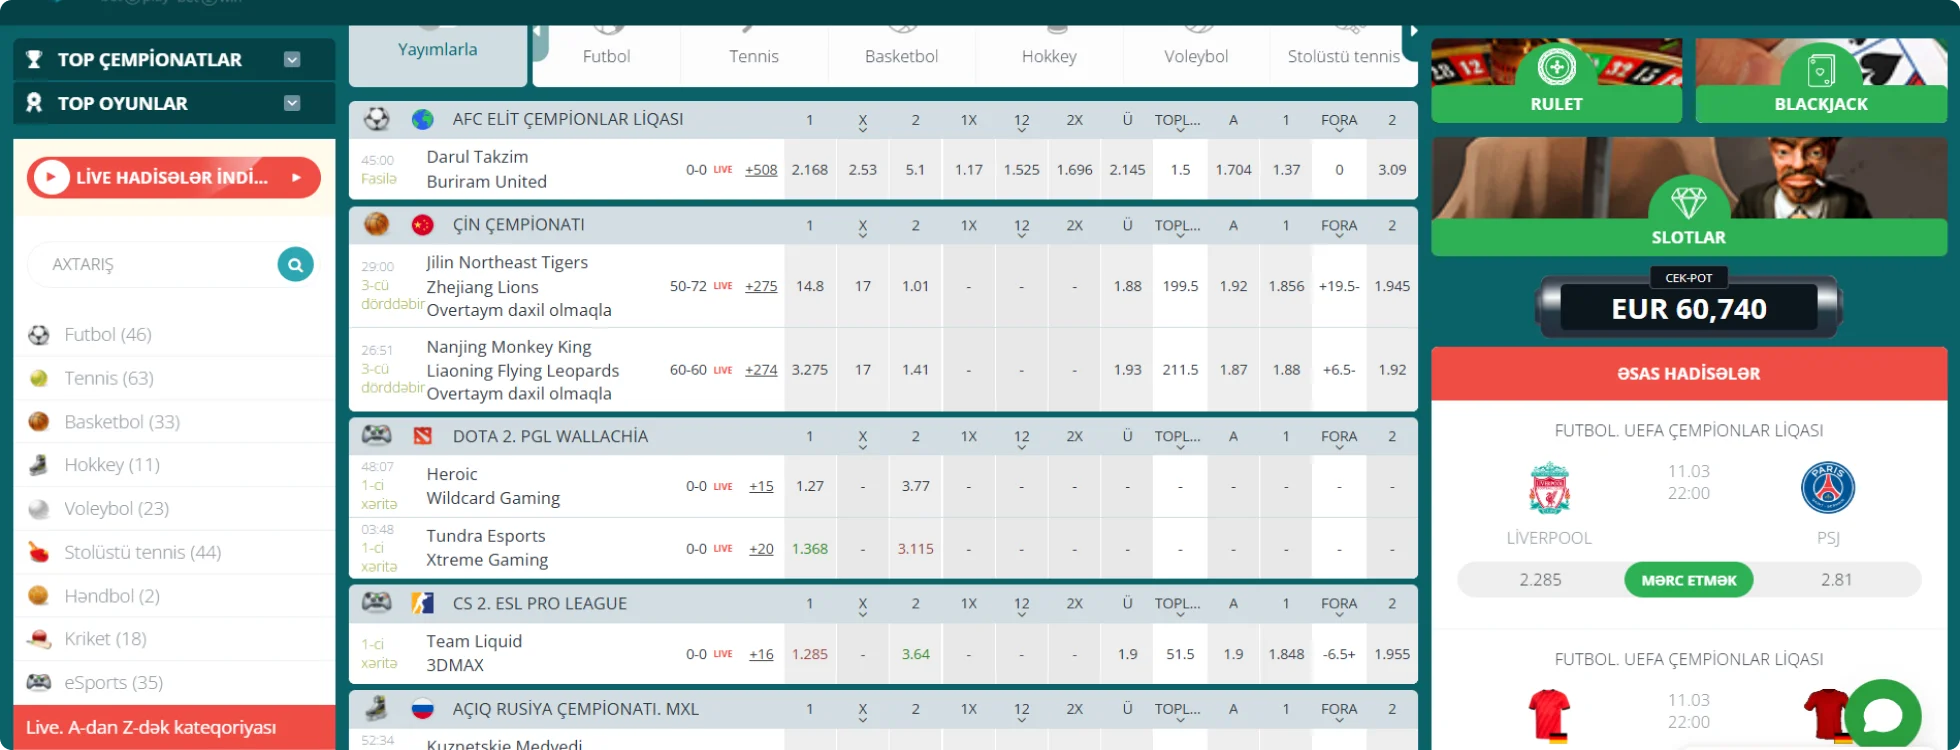Image resolution: width=1960 pixels, height=750 pixels.
Task: Click the Basketbol icon in sidebar
Action: [x=39, y=422]
